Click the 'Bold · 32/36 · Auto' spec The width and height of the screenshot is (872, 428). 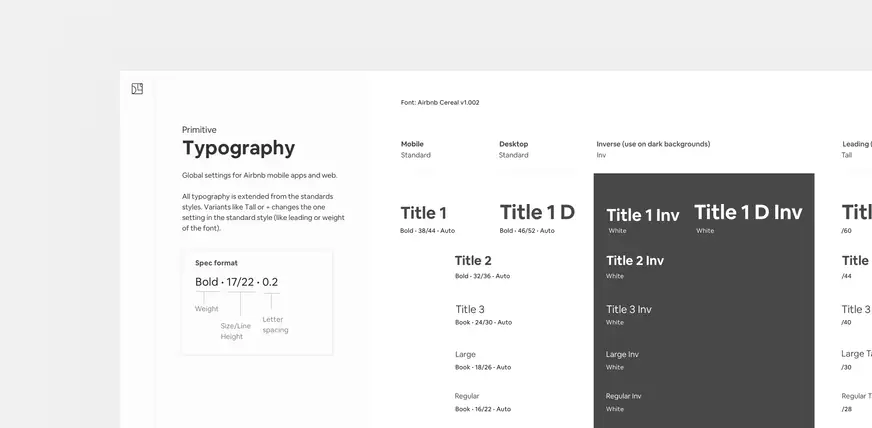pyautogui.click(x=482, y=276)
